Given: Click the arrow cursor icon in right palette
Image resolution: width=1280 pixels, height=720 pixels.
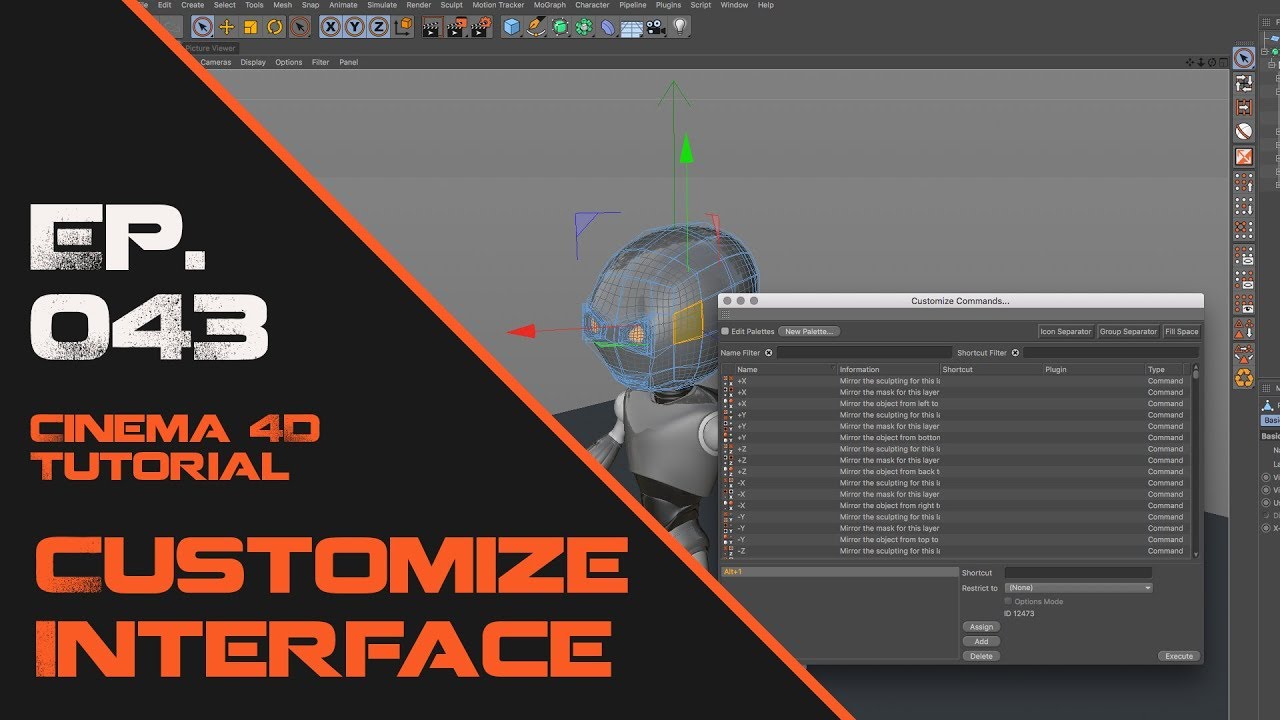Looking at the screenshot, I should pyautogui.click(x=1243, y=58).
